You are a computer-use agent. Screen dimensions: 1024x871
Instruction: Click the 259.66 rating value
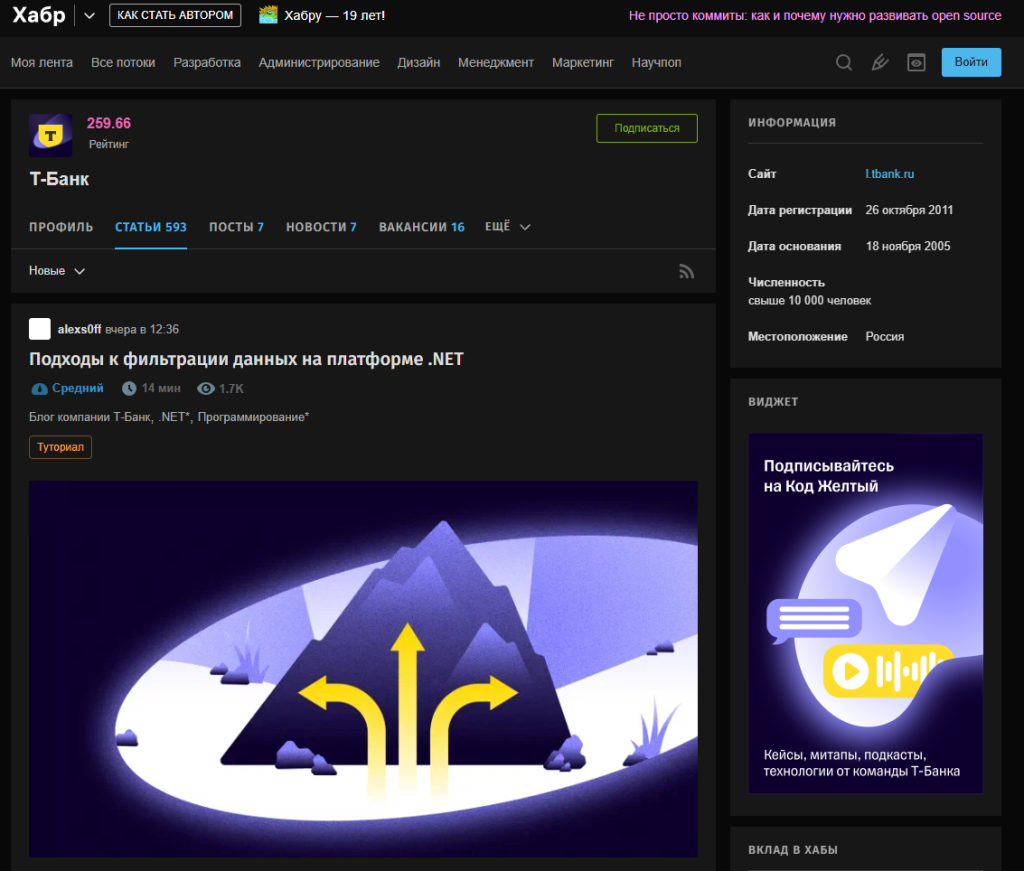(x=108, y=123)
